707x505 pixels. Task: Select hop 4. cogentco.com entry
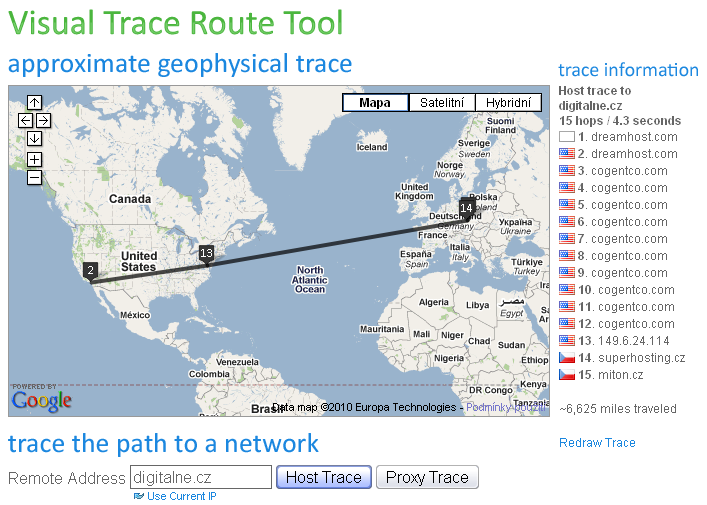tap(623, 188)
